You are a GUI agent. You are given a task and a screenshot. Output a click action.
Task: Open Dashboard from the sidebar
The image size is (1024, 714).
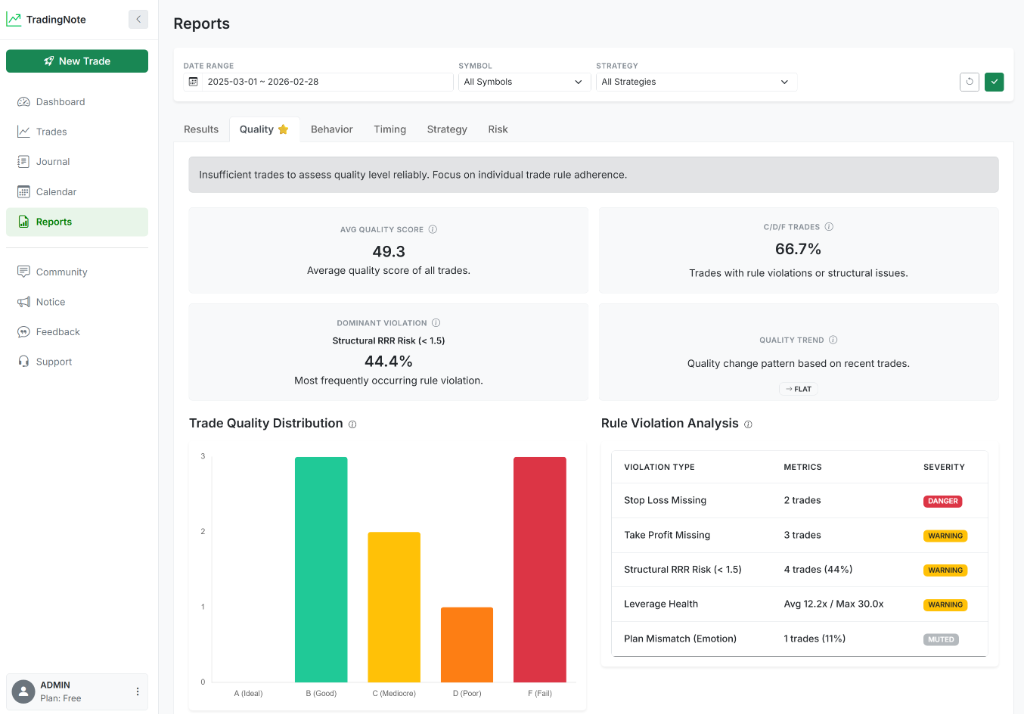click(77, 102)
